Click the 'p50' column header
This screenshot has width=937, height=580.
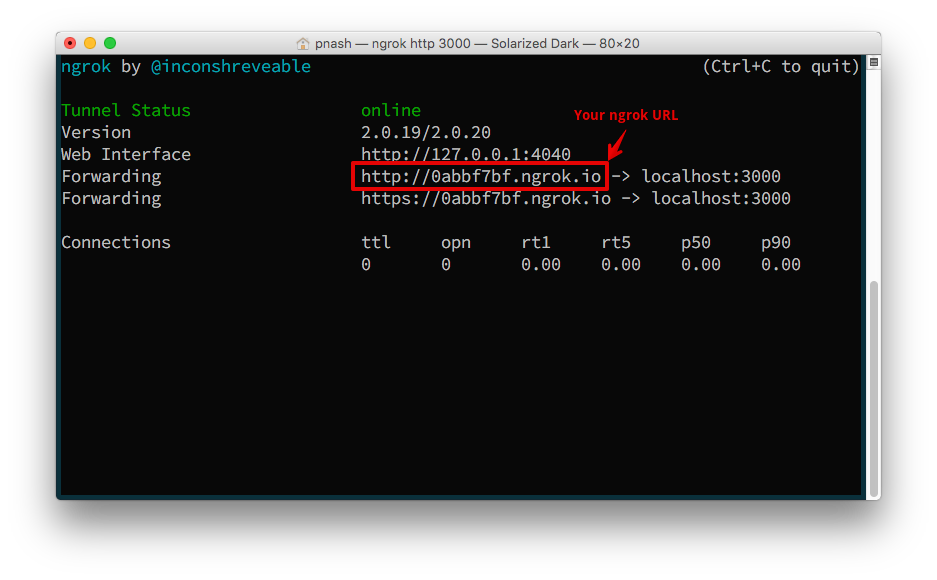696,243
